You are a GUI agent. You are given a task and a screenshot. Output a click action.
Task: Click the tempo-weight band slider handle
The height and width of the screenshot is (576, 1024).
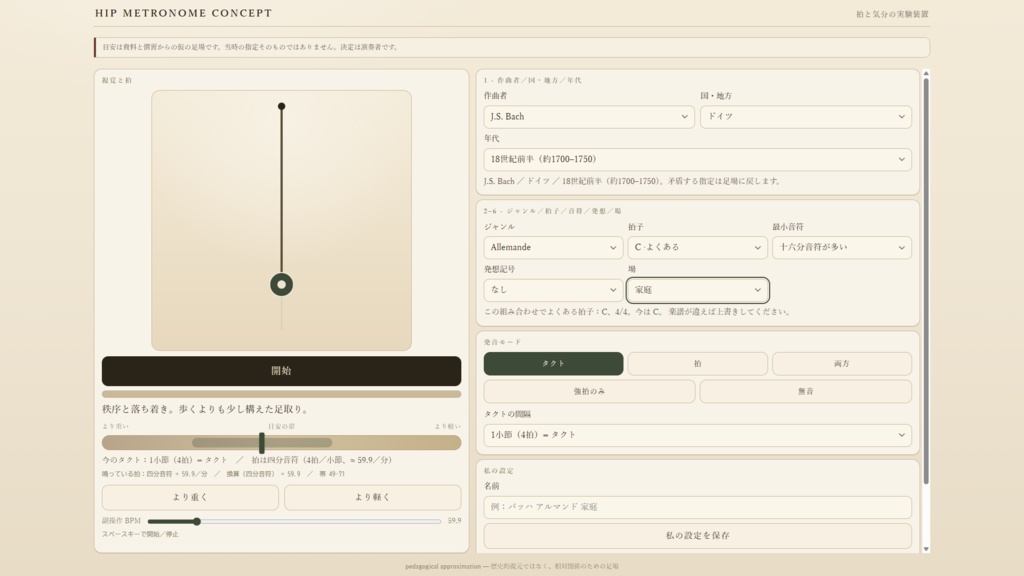pyautogui.click(x=262, y=443)
